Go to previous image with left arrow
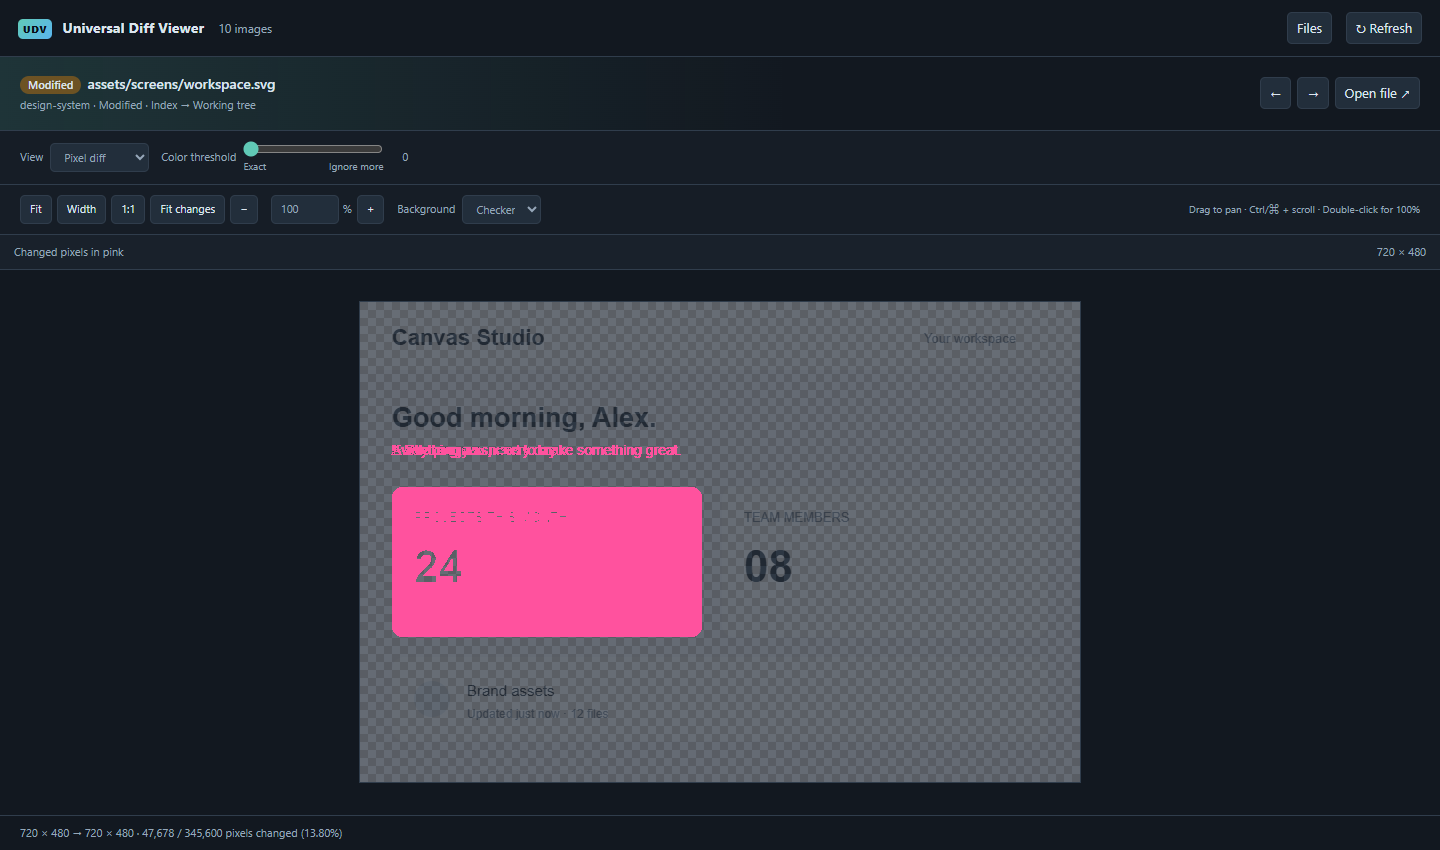This screenshot has height=850, width=1440. (1275, 93)
